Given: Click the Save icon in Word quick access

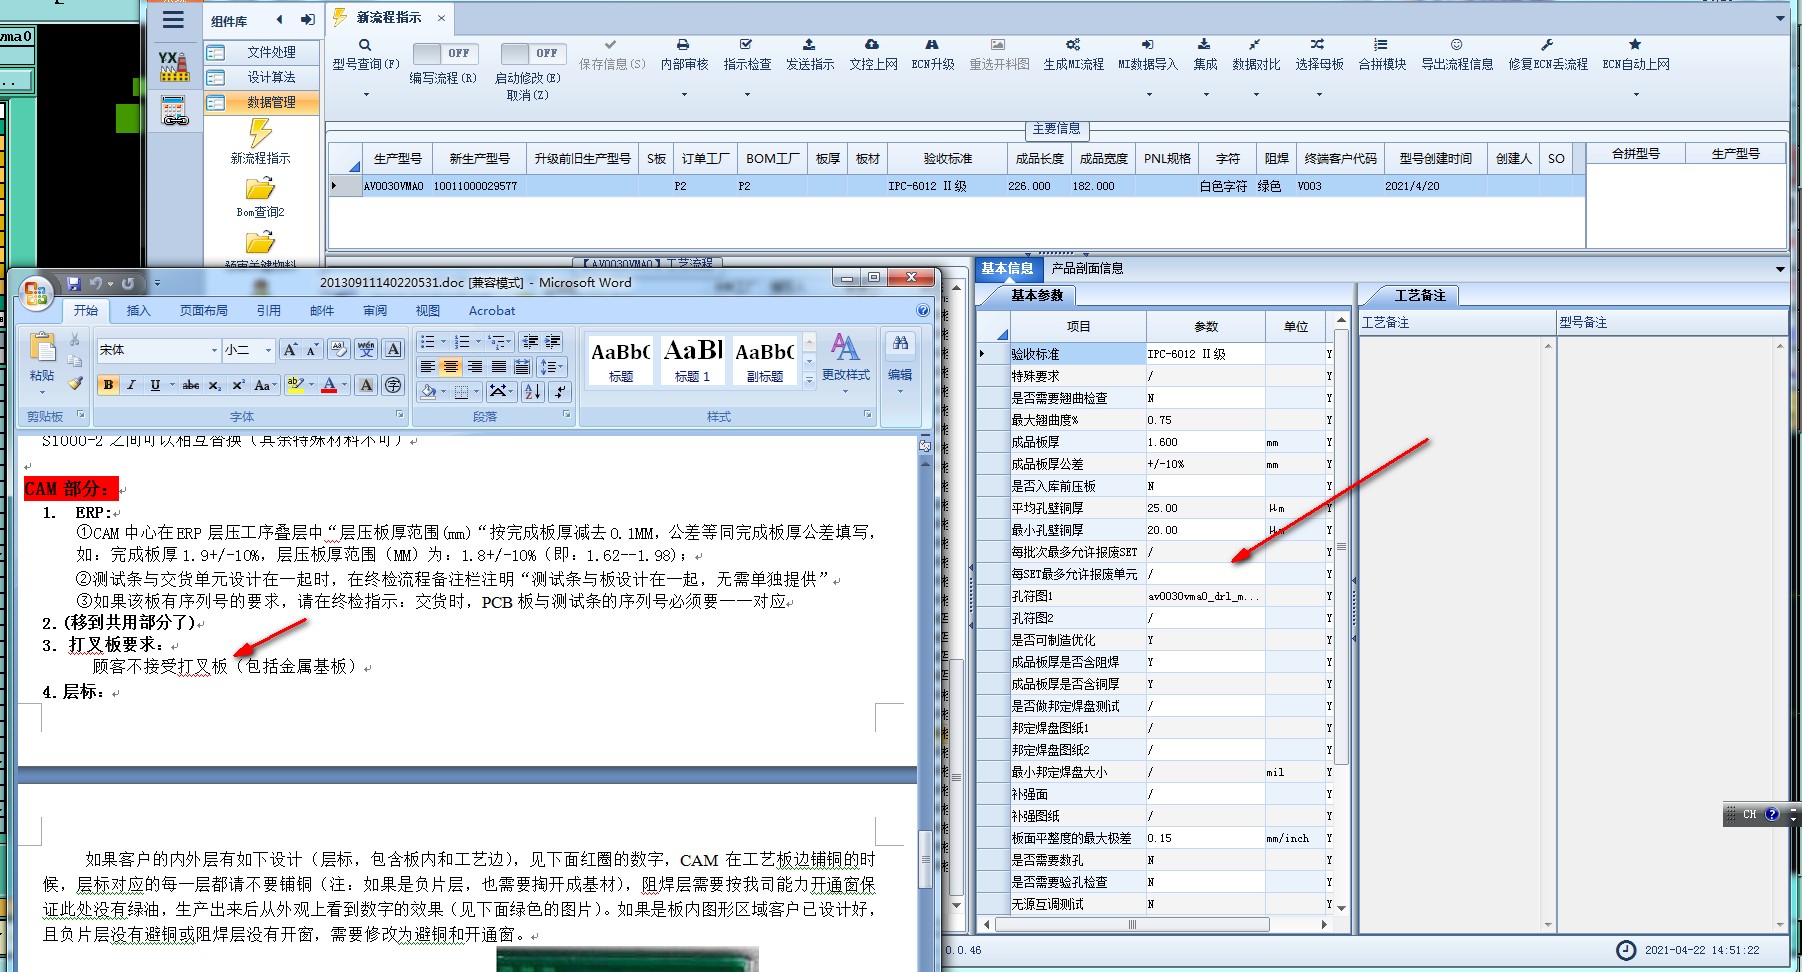Looking at the screenshot, I should (73, 283).
